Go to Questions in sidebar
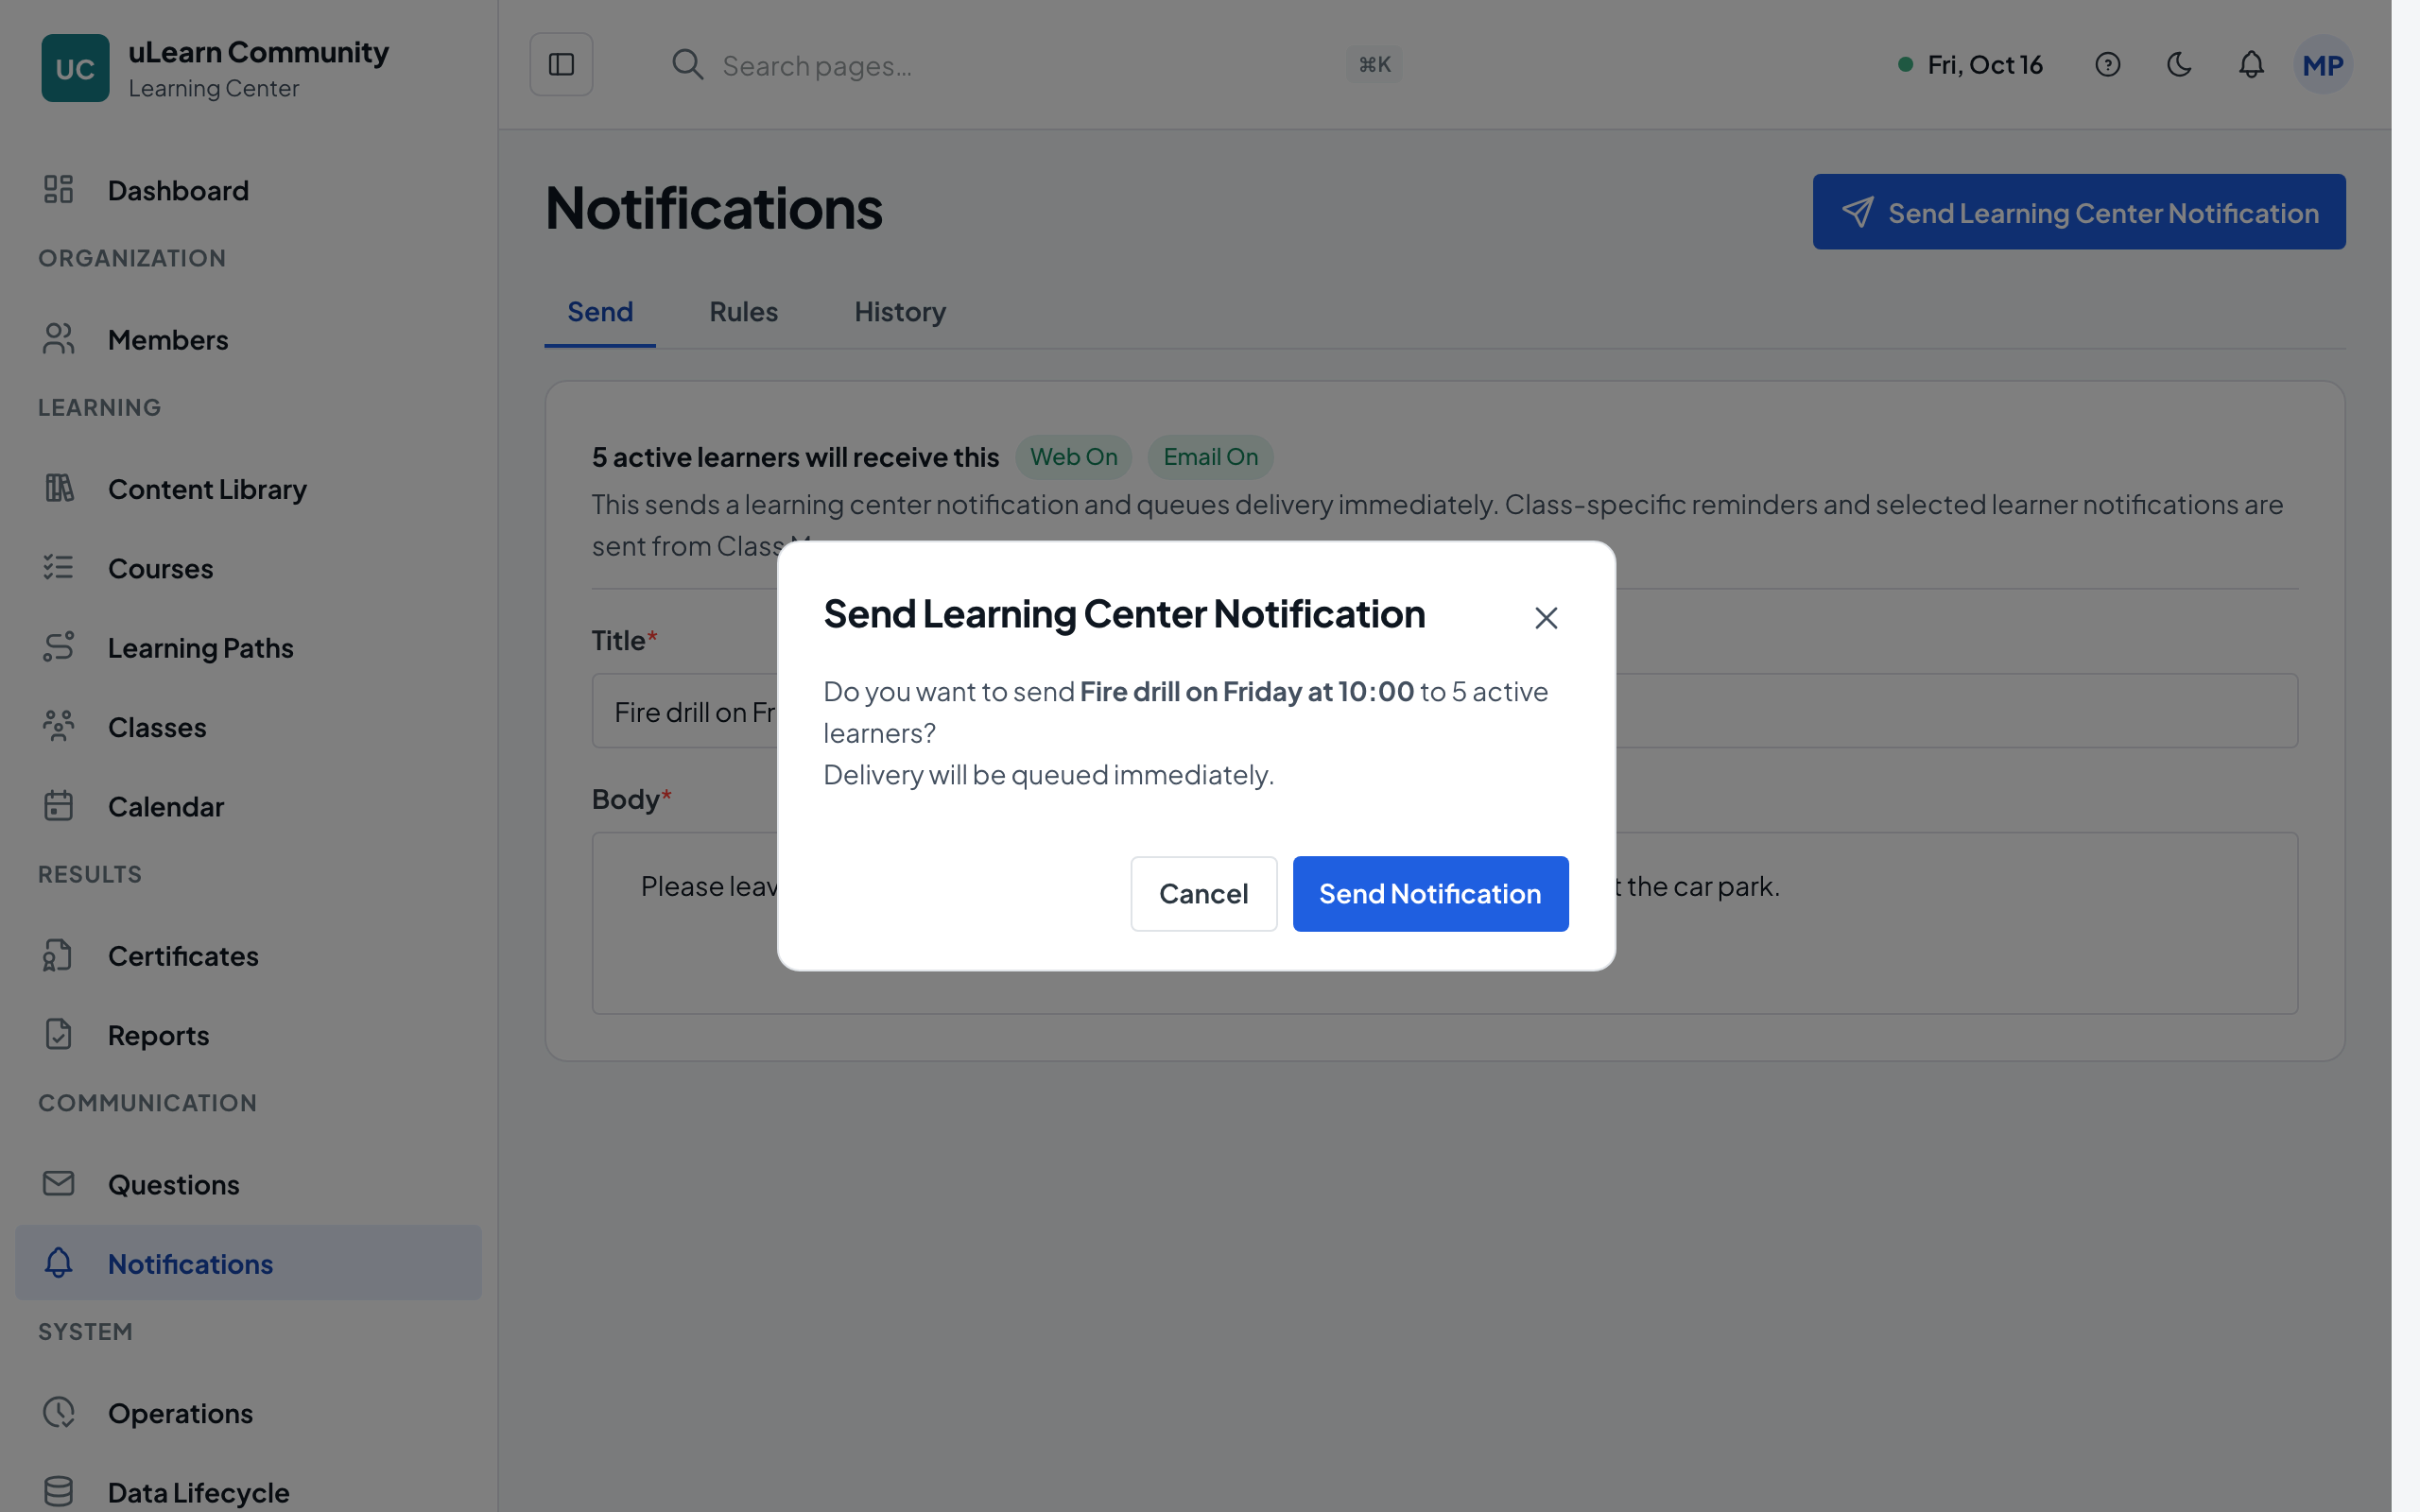 pyautogui.click(x=248, y=1184)
